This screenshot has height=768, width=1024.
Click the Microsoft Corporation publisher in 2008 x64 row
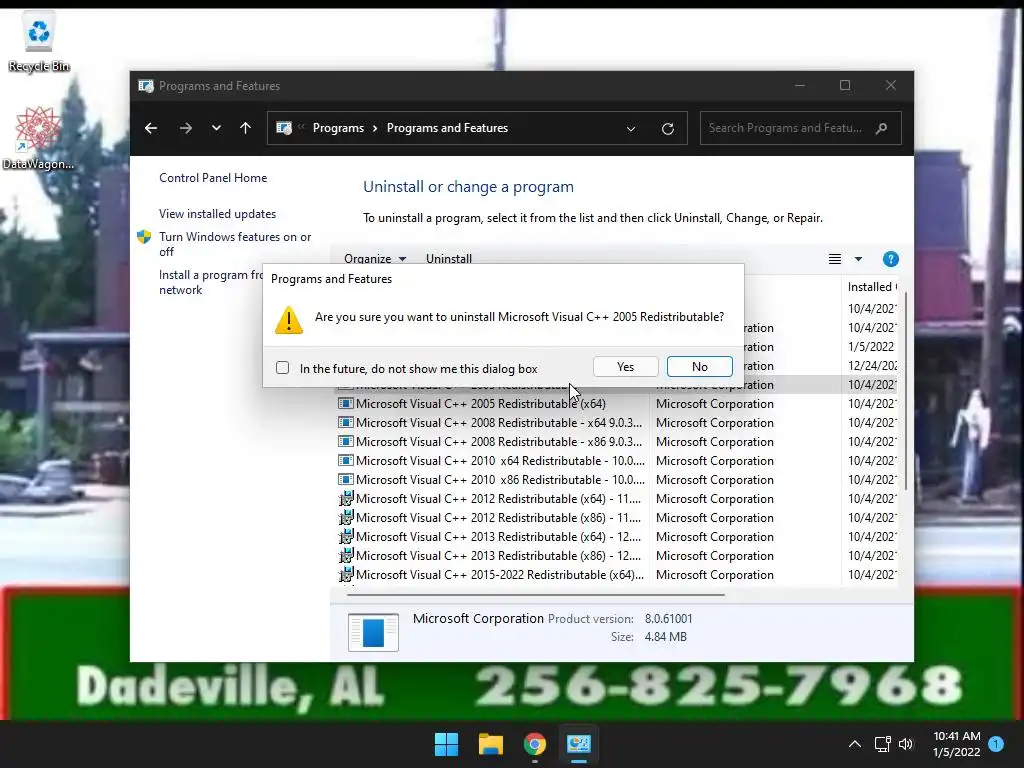(714, 423)
